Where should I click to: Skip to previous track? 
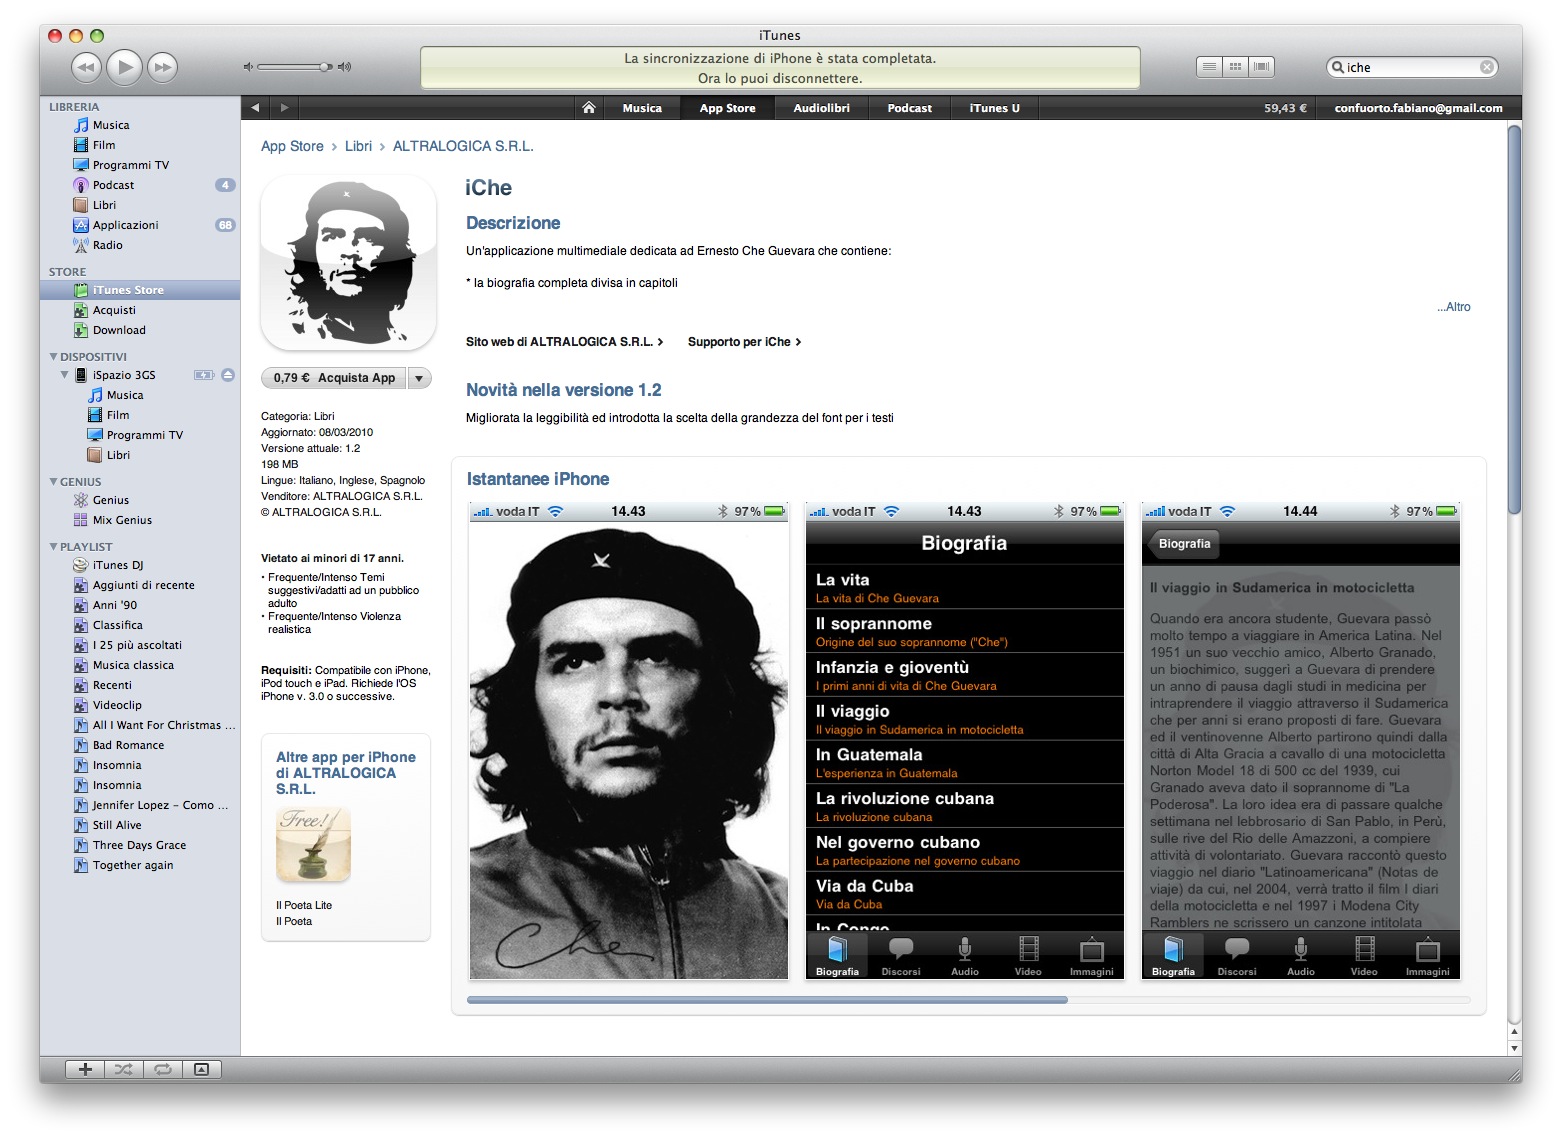(87, 67)
